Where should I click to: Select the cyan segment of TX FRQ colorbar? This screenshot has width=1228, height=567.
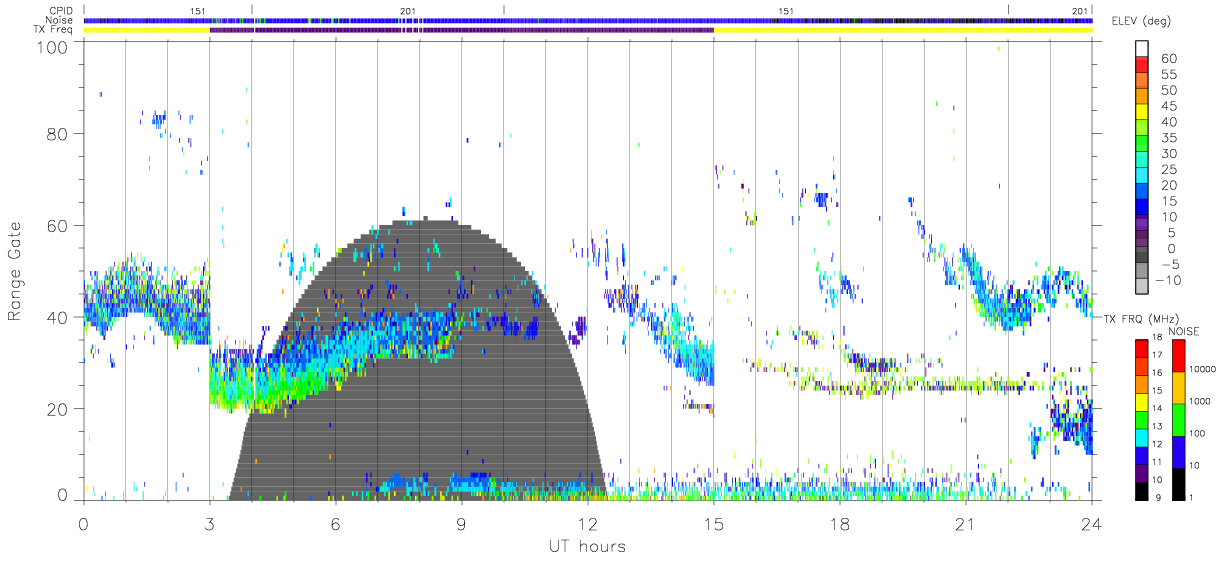pyautogui.click(x=1142, y=437)
